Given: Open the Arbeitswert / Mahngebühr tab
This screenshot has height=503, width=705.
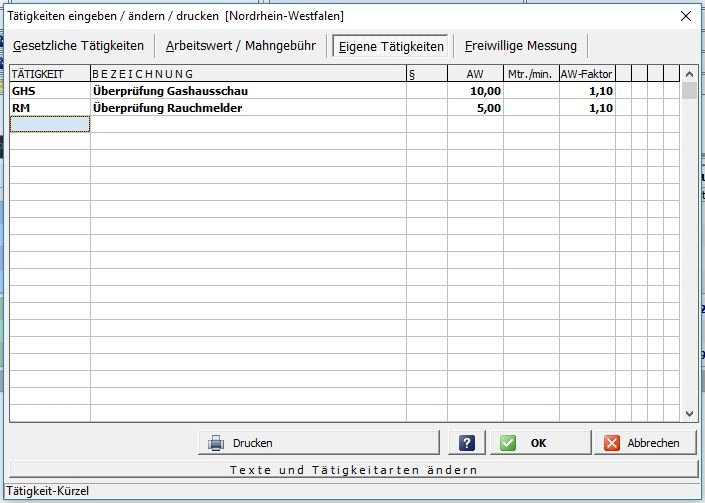Looking at the screenshot, I should click(x=241, y=46).
